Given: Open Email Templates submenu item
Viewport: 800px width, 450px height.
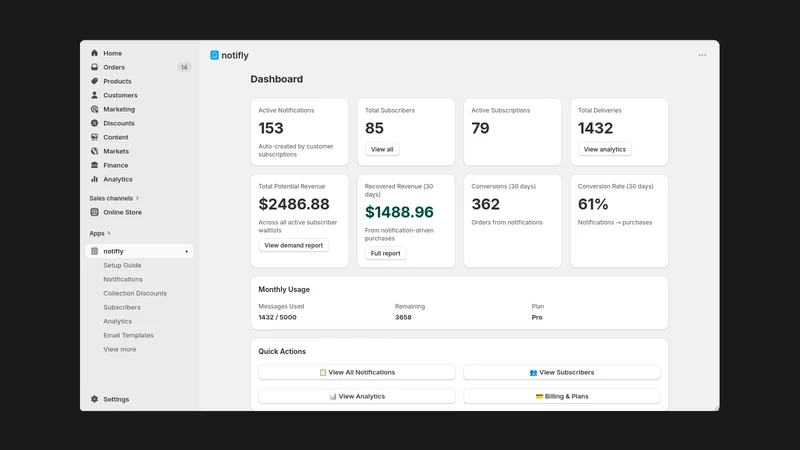Looking at the screenshot, I should 129,335.
